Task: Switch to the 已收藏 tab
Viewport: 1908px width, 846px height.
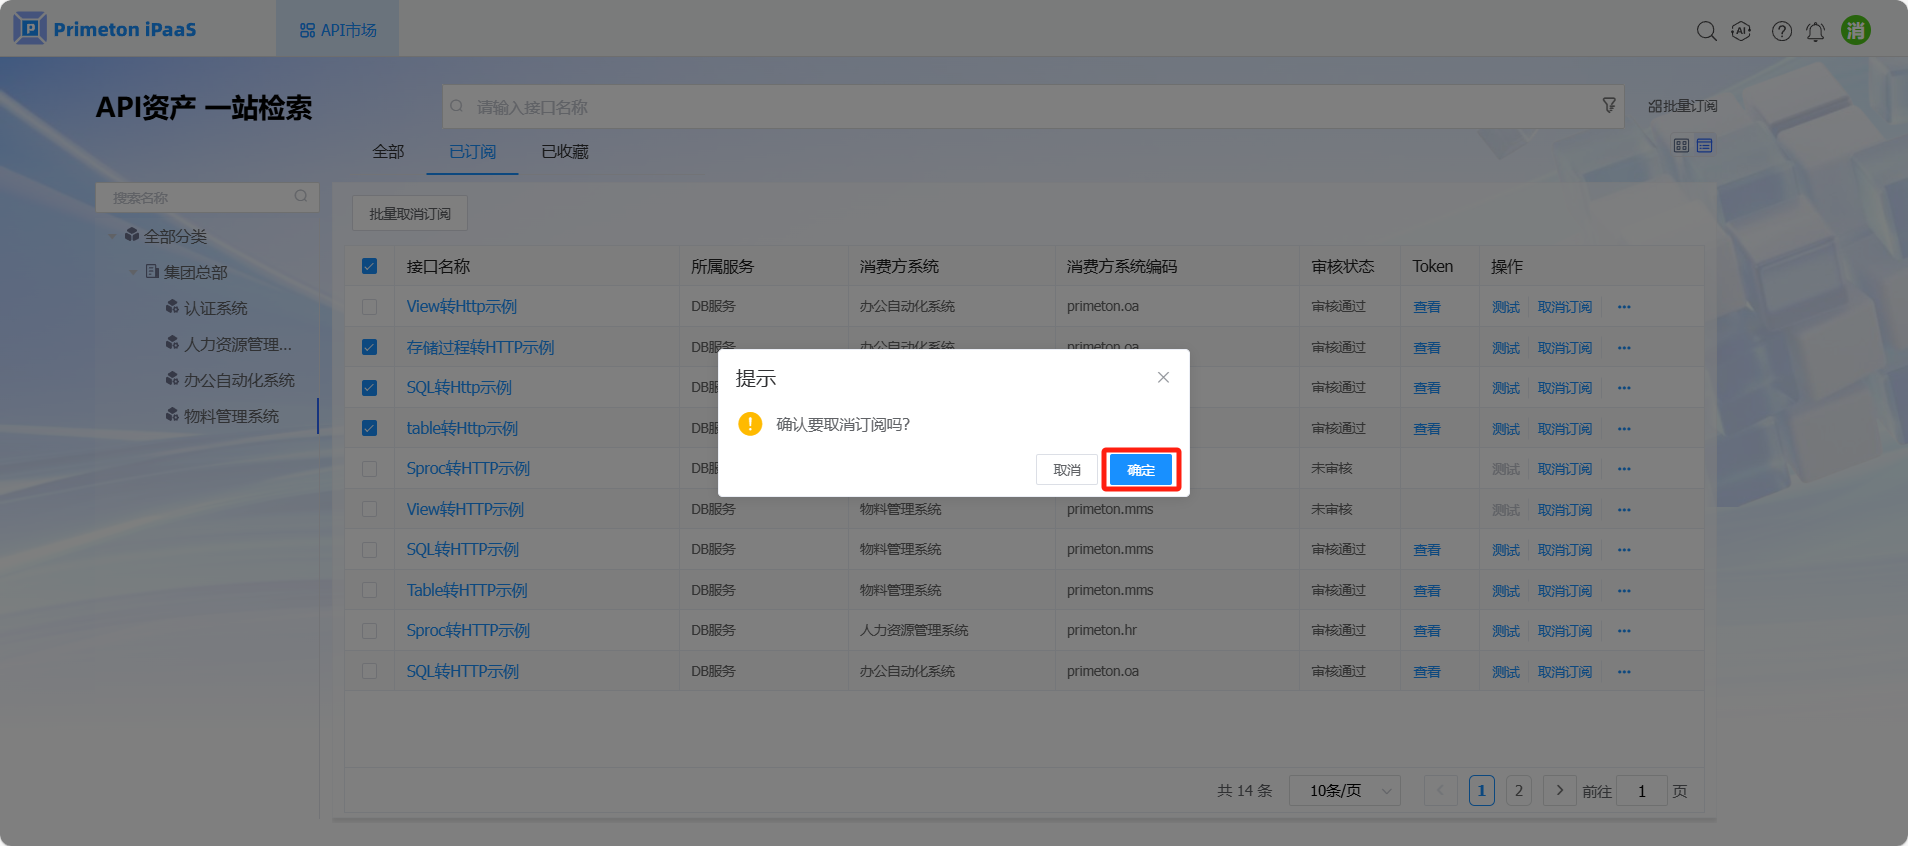Action: (x=564, y=152)
